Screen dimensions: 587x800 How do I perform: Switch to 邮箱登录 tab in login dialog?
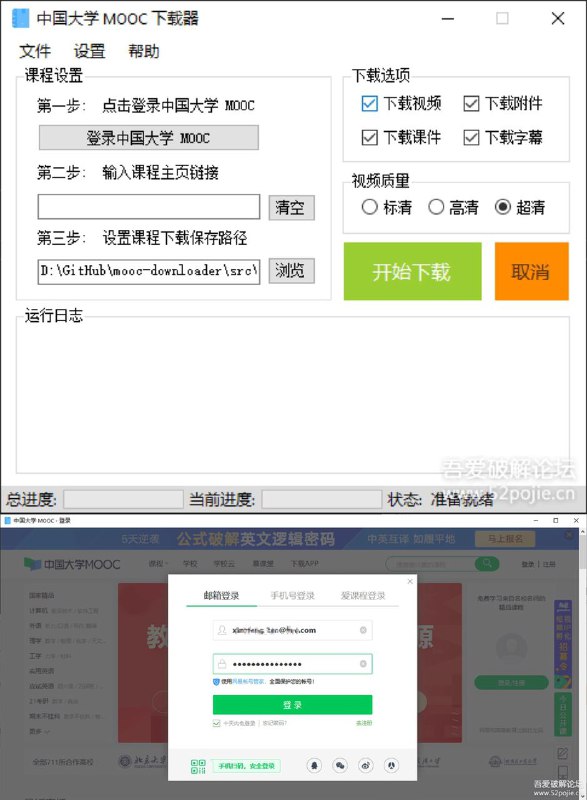[221, 595]
